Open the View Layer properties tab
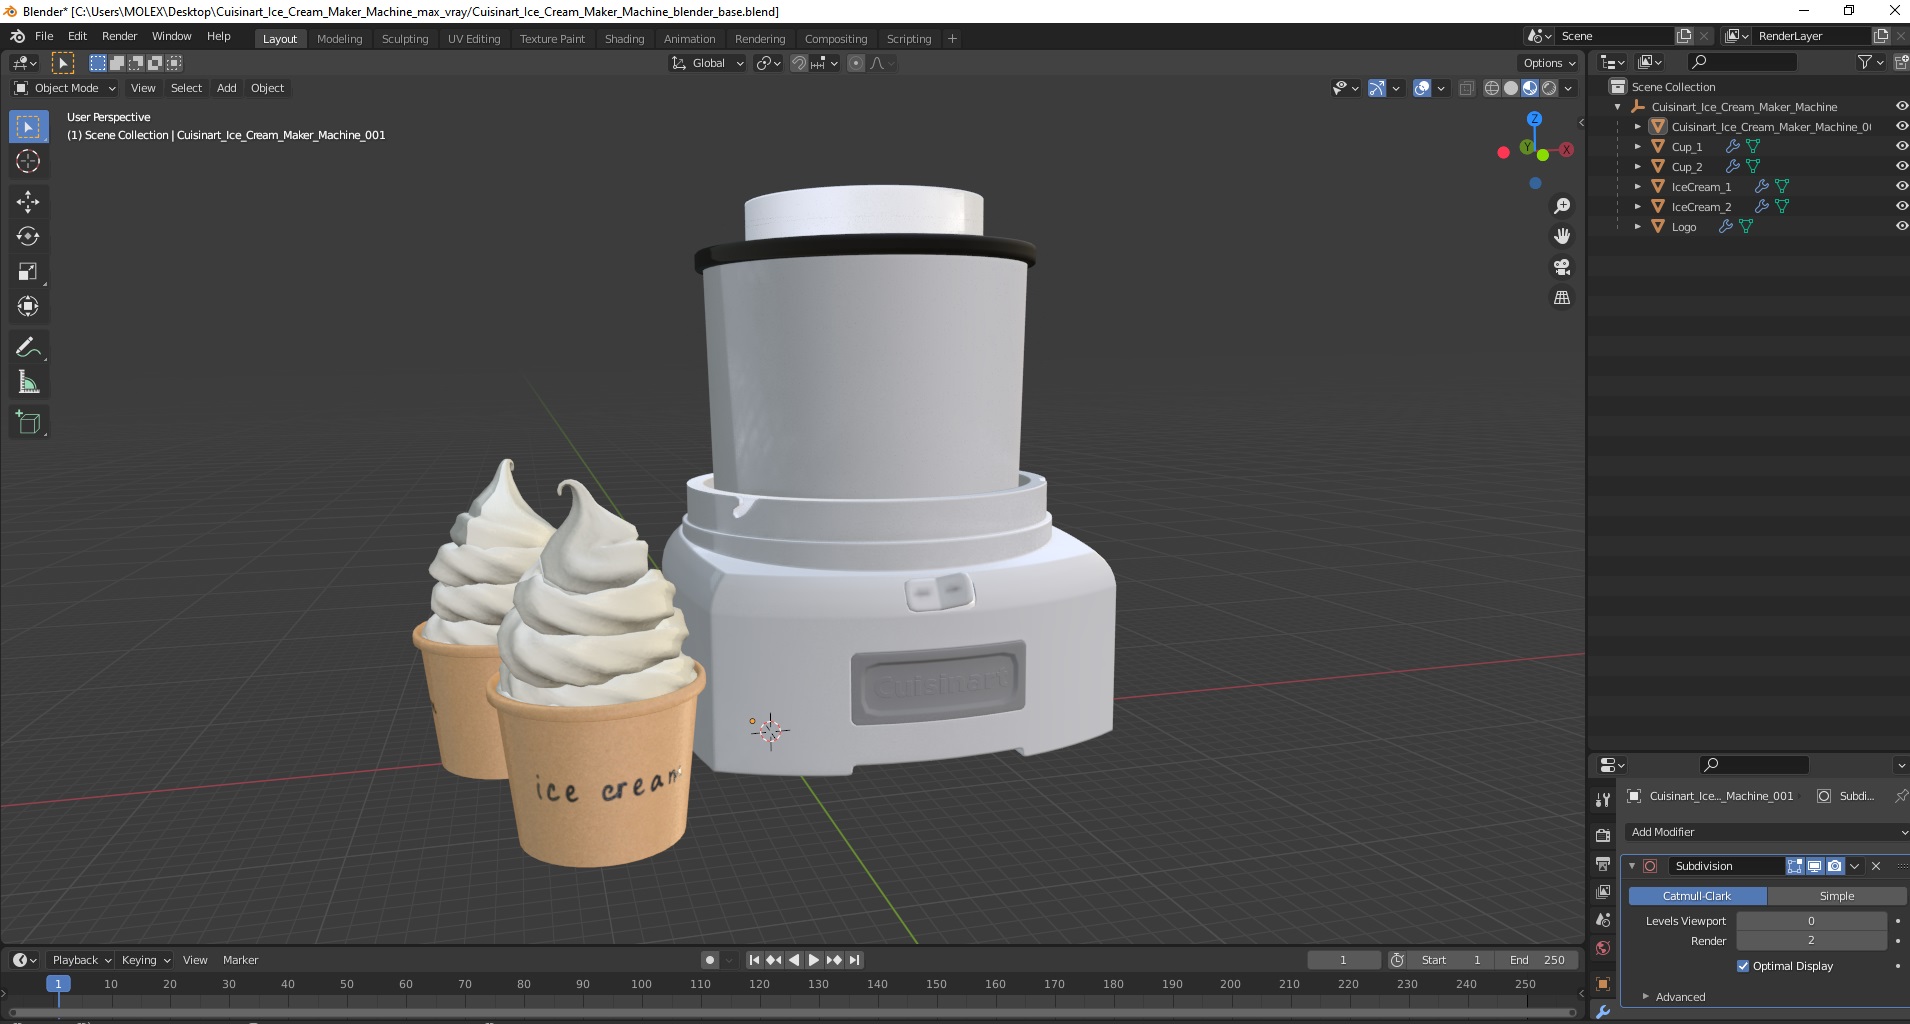The width and height of the screenshot is (1910, 1024). tap(1603, 891)
